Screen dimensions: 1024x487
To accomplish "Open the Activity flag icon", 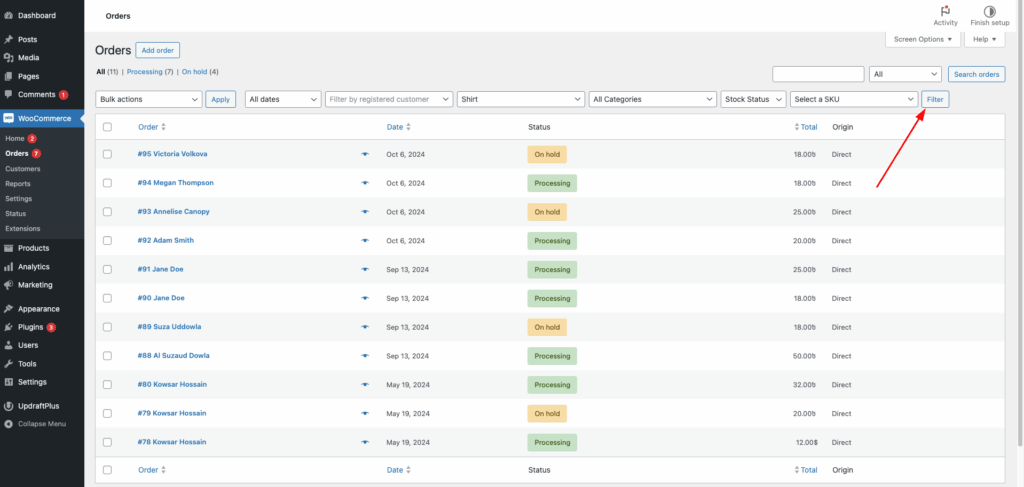I will point(945,11).
